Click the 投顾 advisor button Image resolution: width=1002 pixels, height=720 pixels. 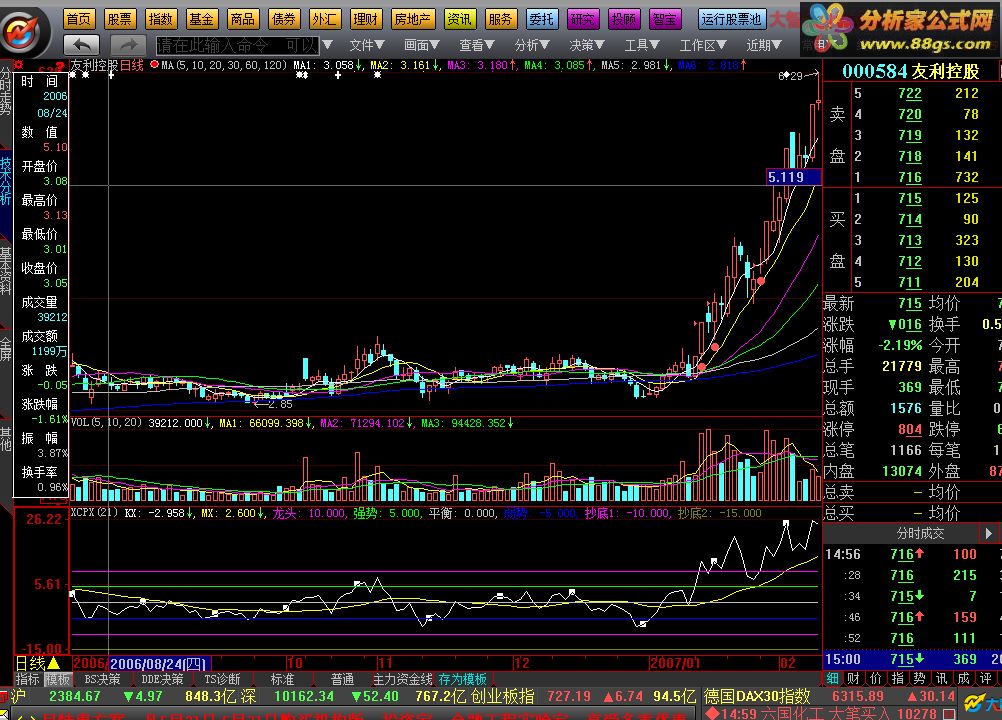coord(623,19)
